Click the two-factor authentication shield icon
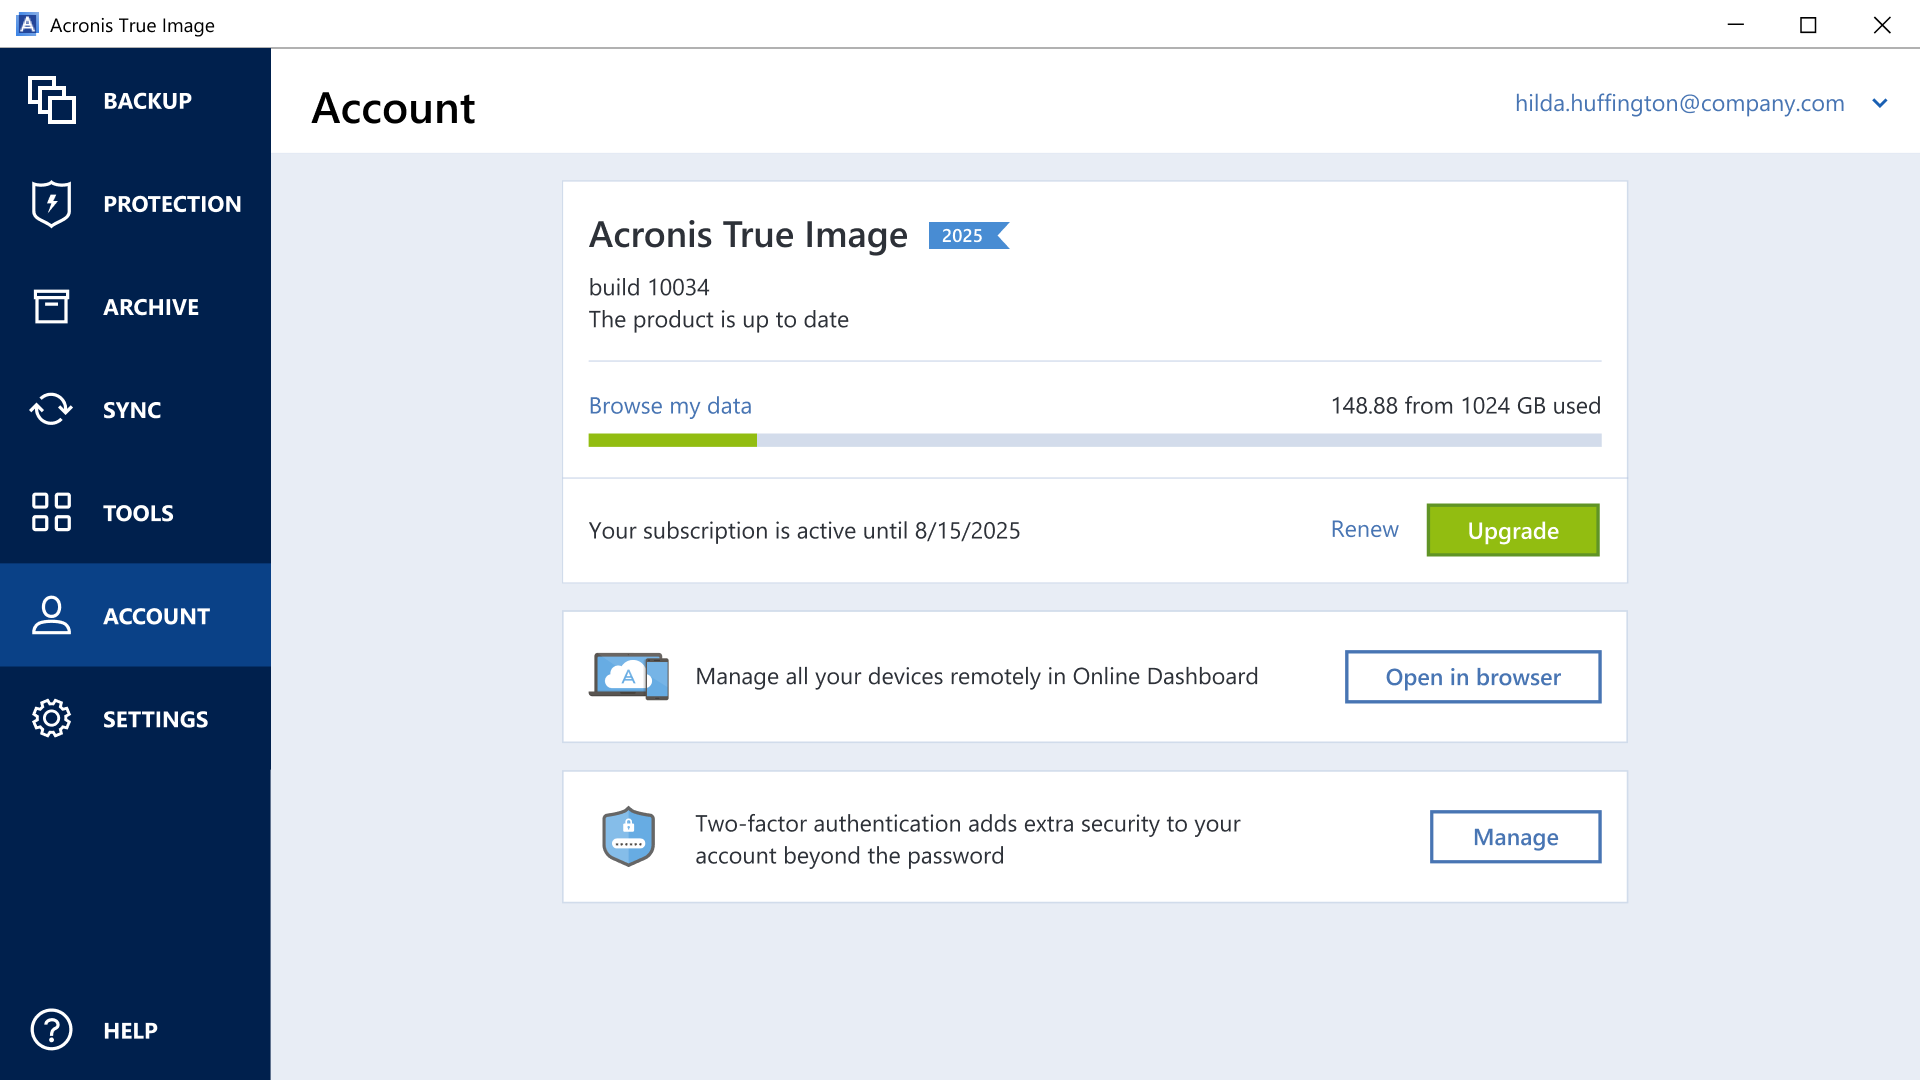Screen dimensions: 1920x1080 pos(628,836)
